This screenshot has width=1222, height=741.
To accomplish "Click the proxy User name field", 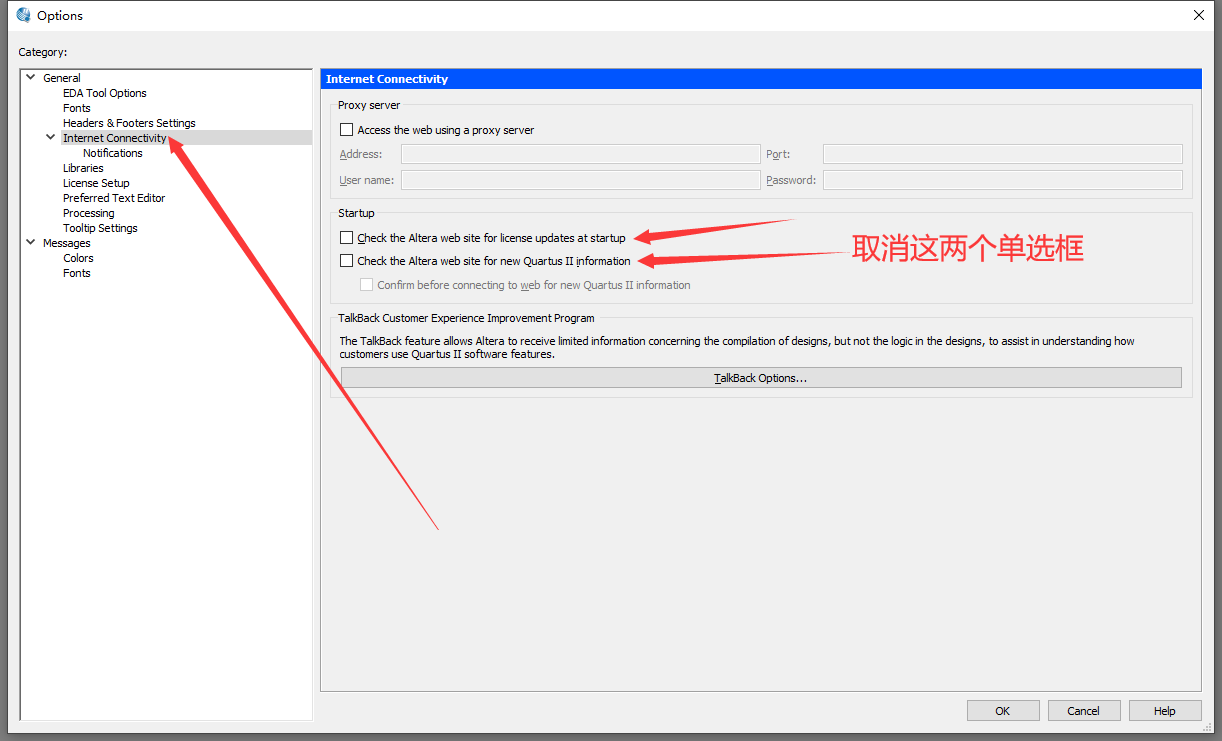I will point(581,180).
